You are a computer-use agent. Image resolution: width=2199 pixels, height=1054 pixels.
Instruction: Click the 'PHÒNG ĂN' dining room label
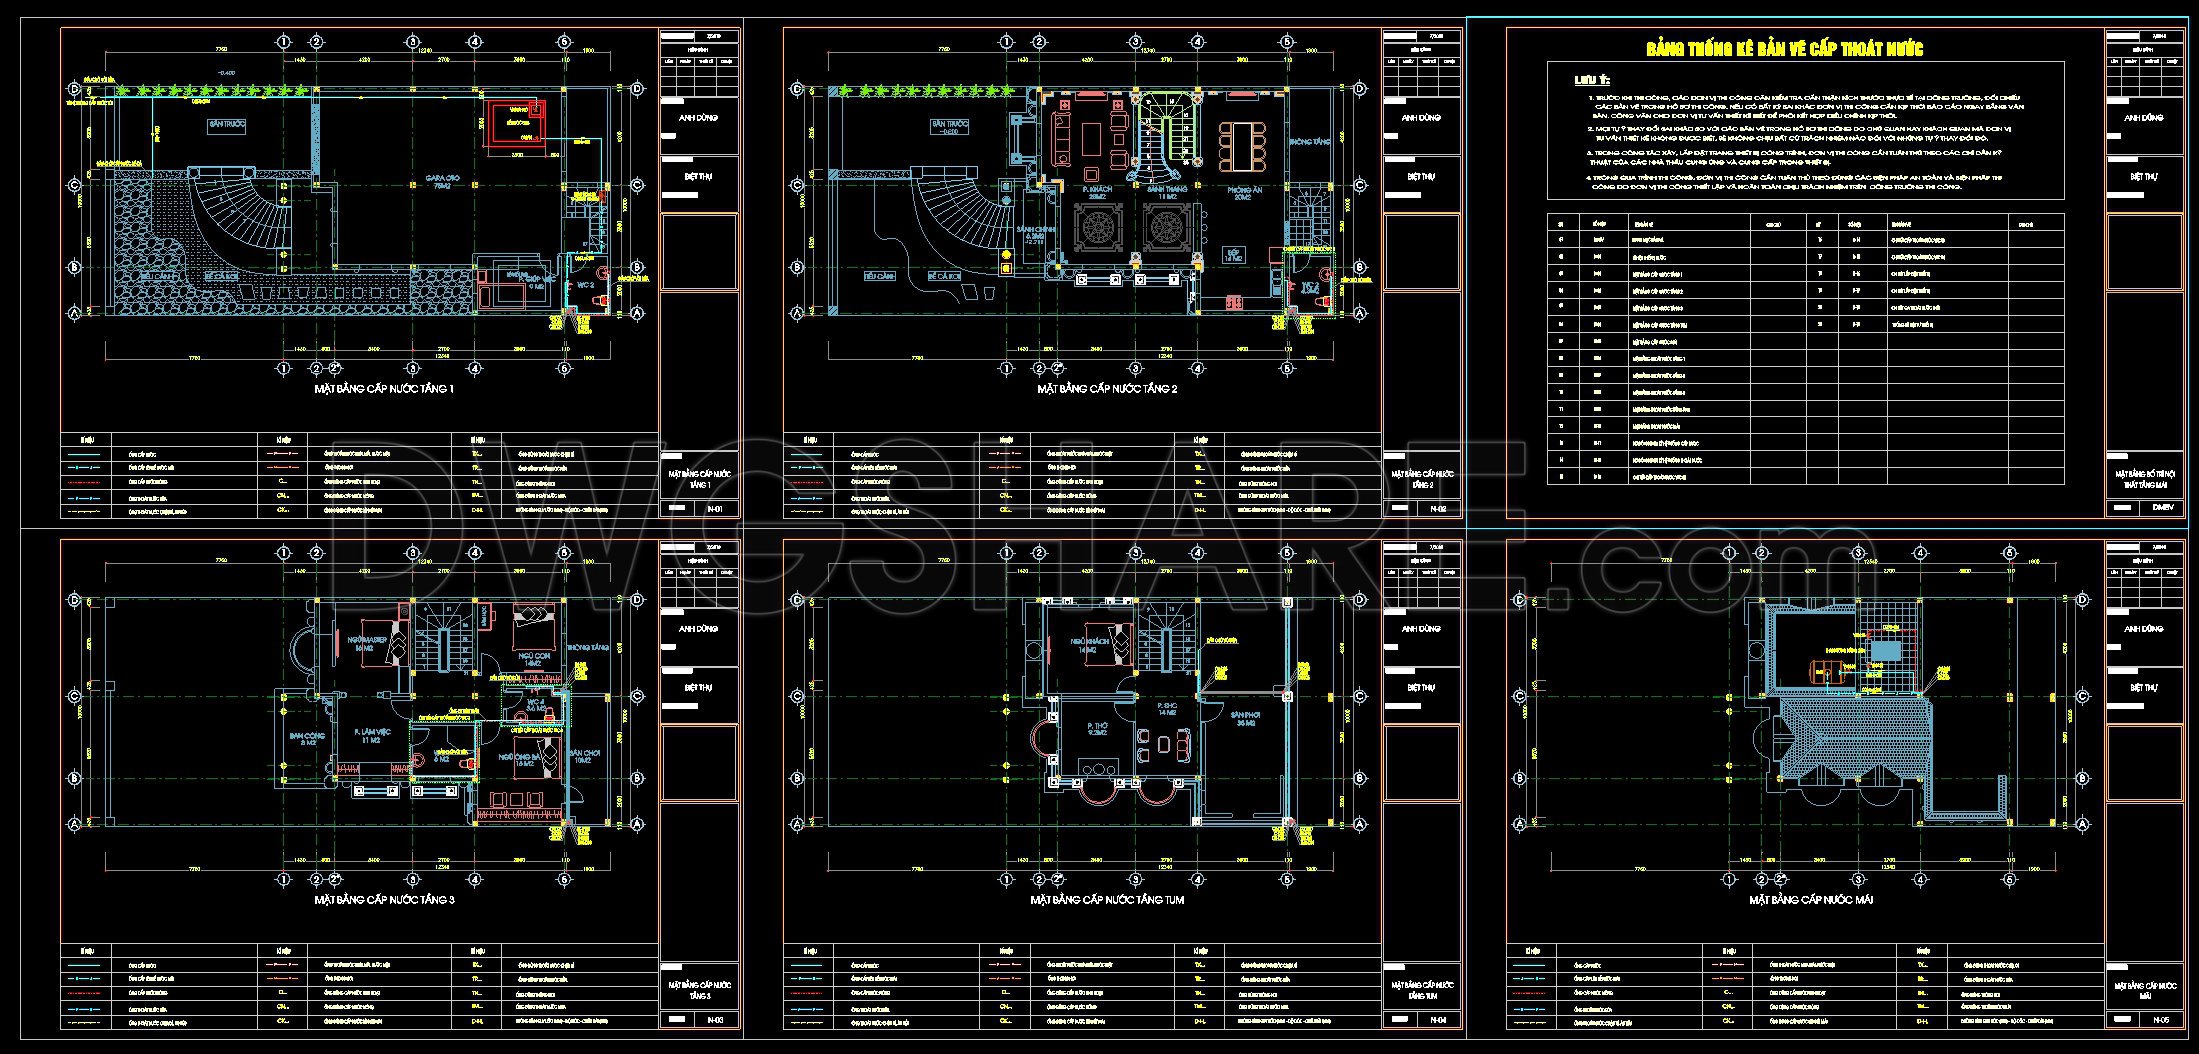pyautogui.click(x=1243, y=189)
